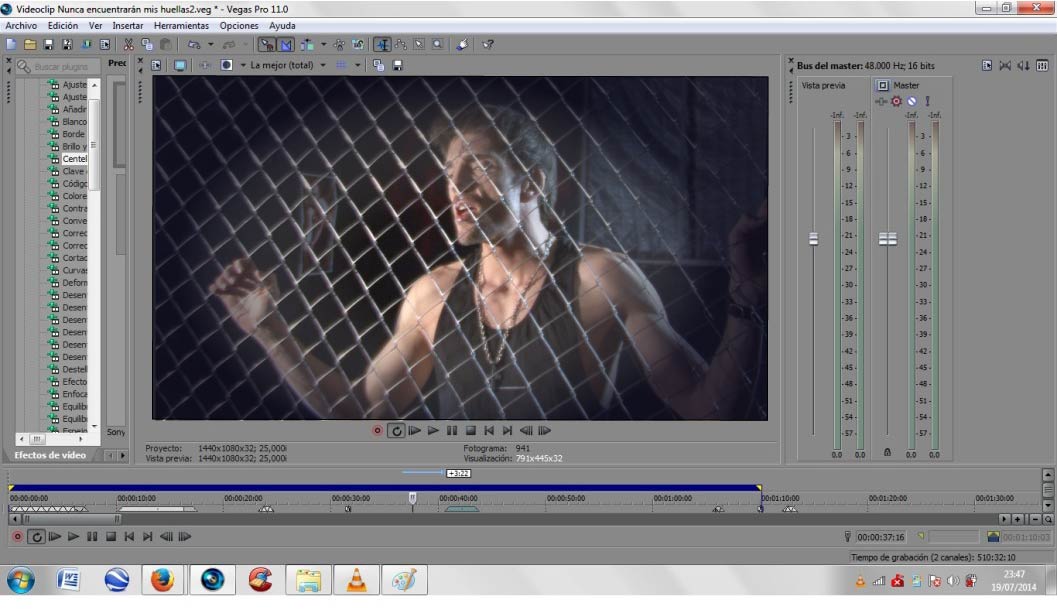
Task: Copy preview snapshot to clipboard
Action: [379, 65]
